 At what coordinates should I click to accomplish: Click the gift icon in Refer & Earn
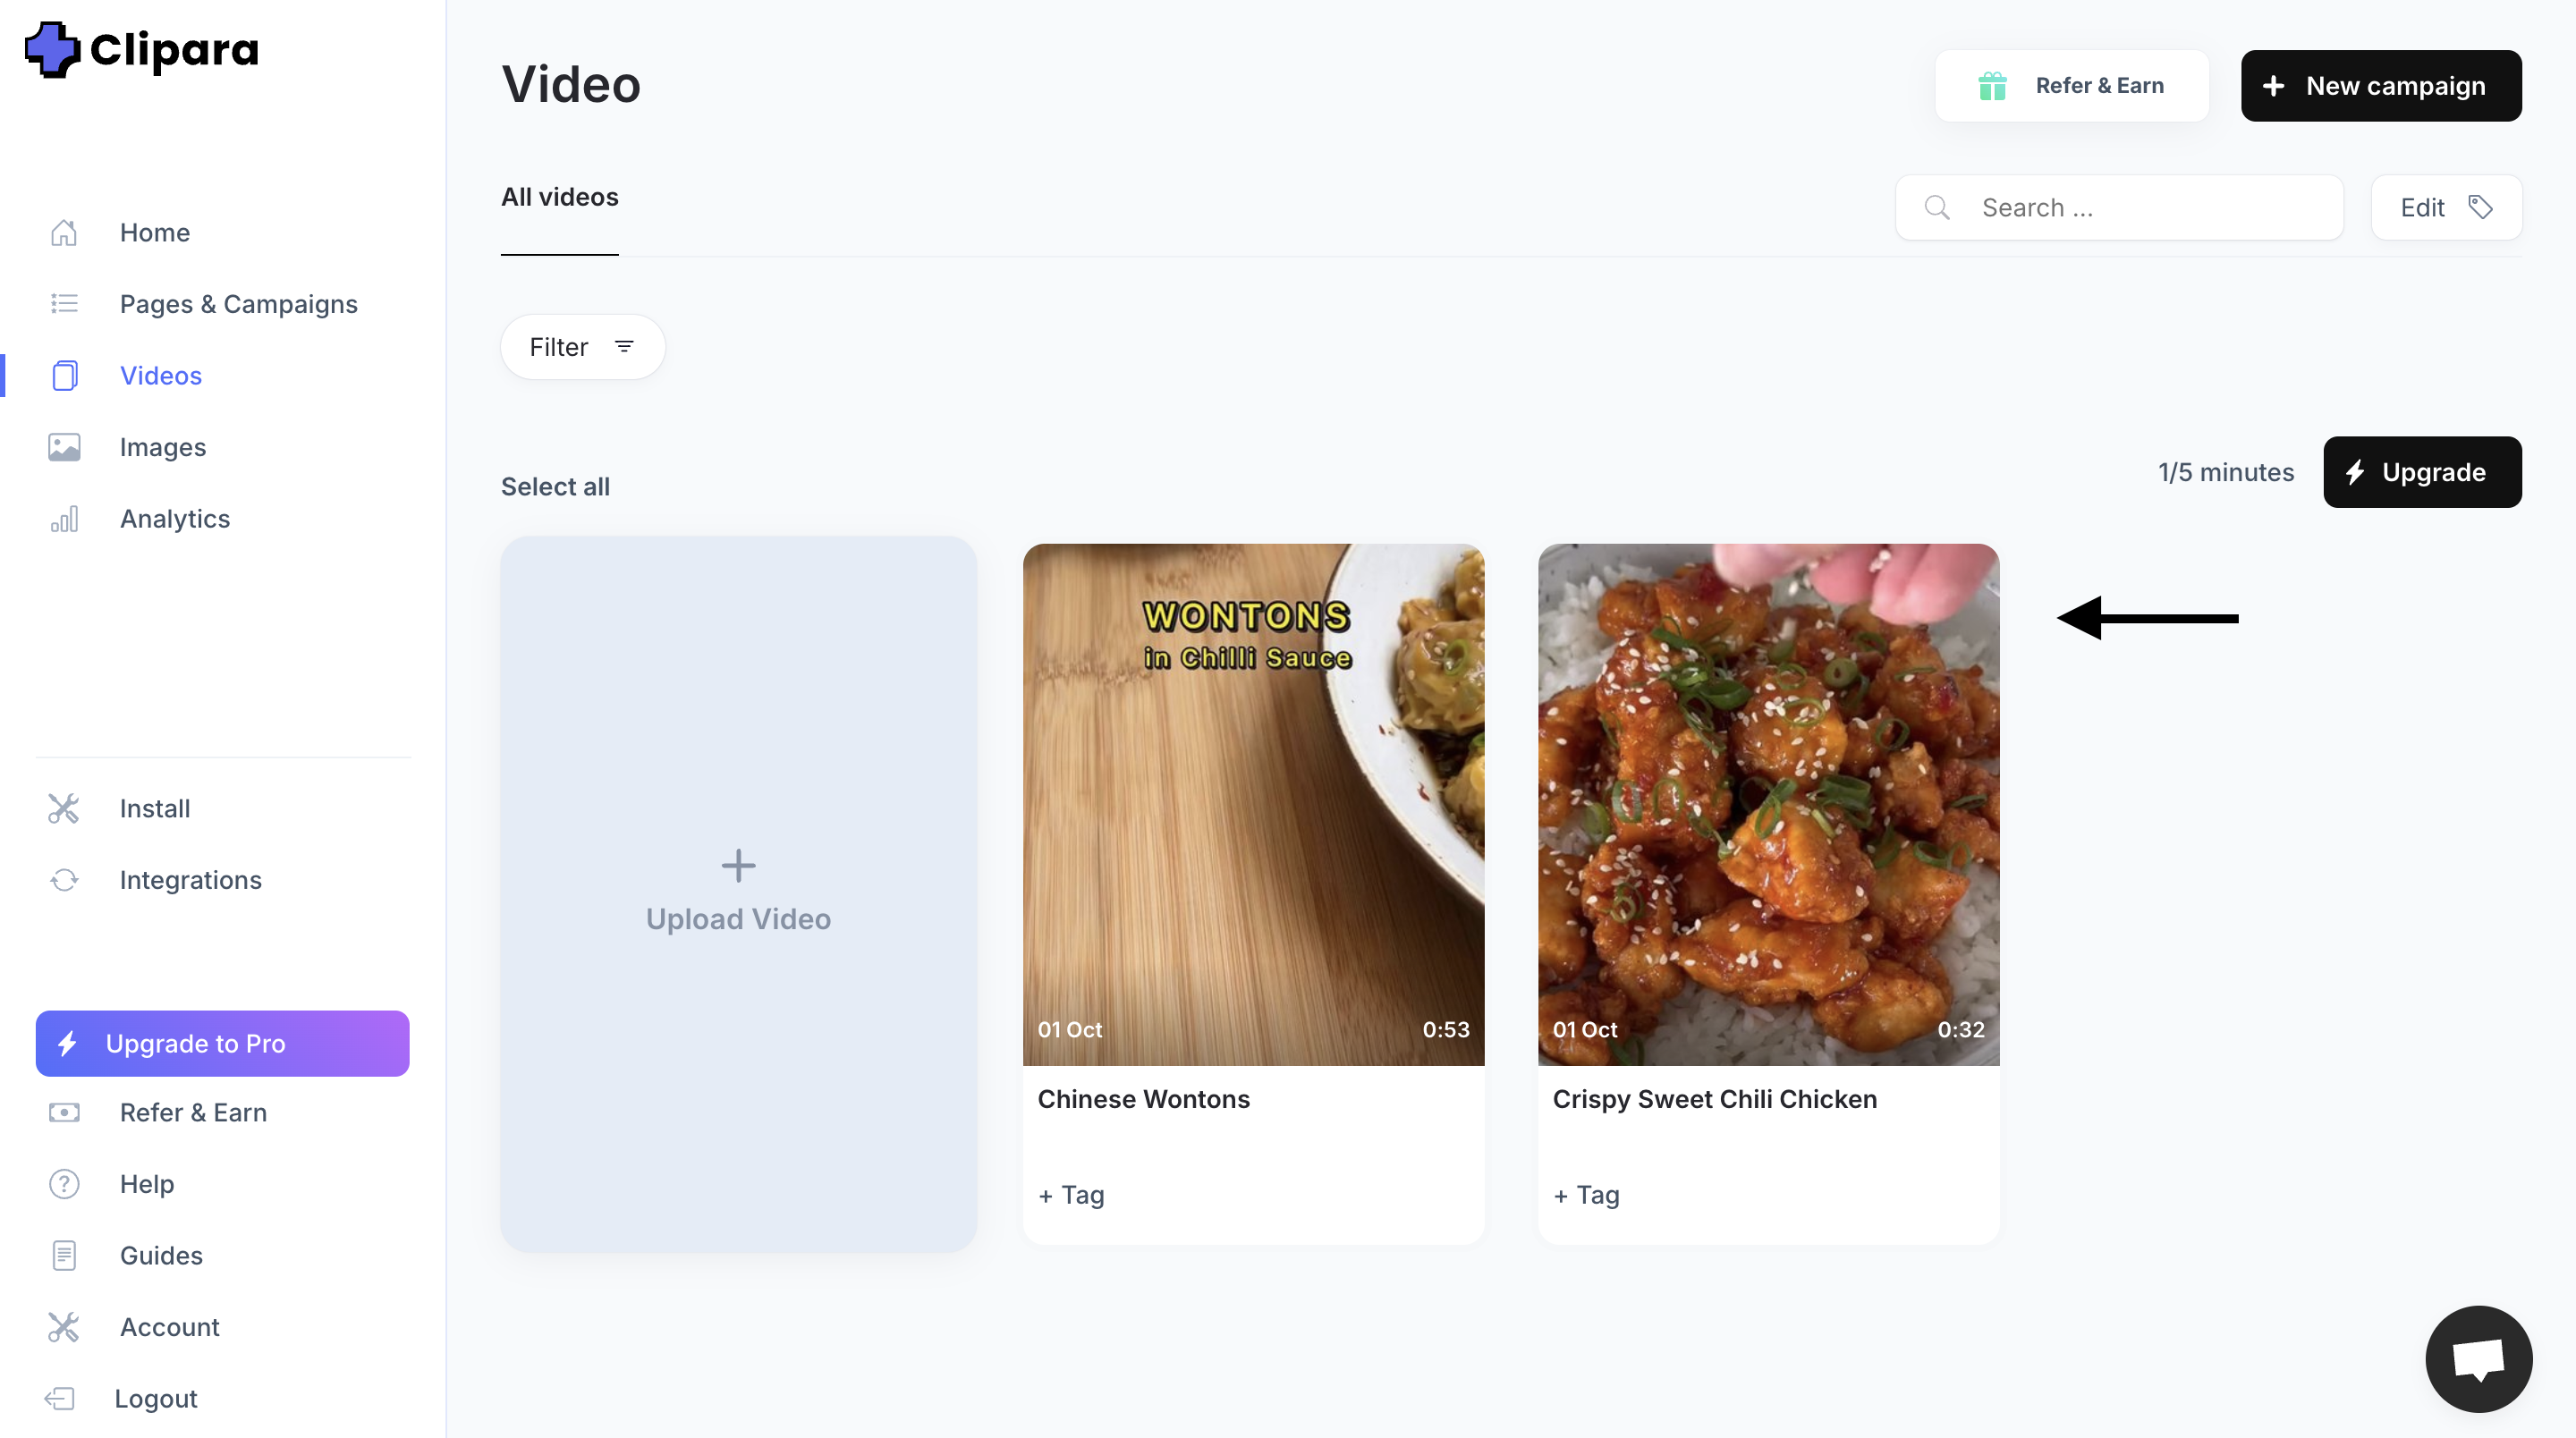1992,86
